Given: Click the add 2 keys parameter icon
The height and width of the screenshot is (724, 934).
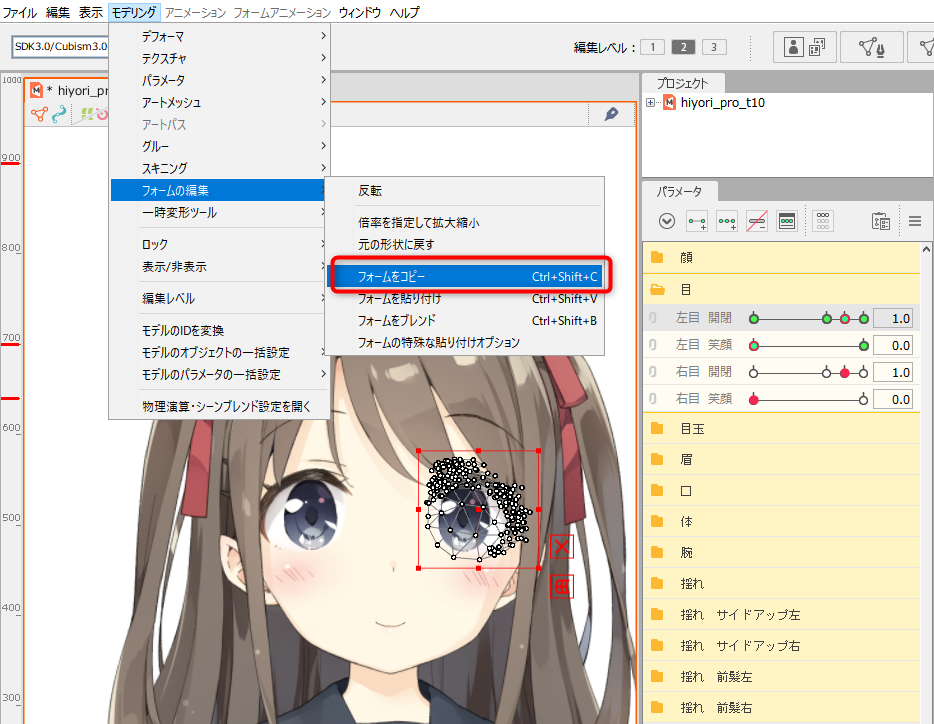Looking at the screenshot, I should [x=697, y=221].
